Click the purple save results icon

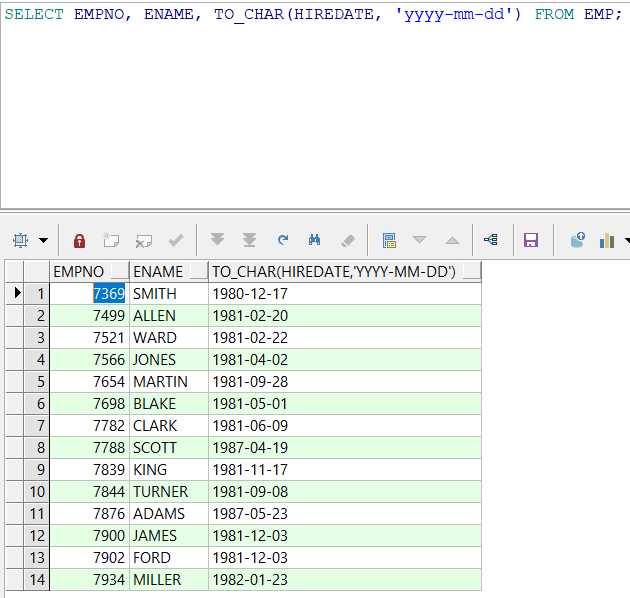531,240
